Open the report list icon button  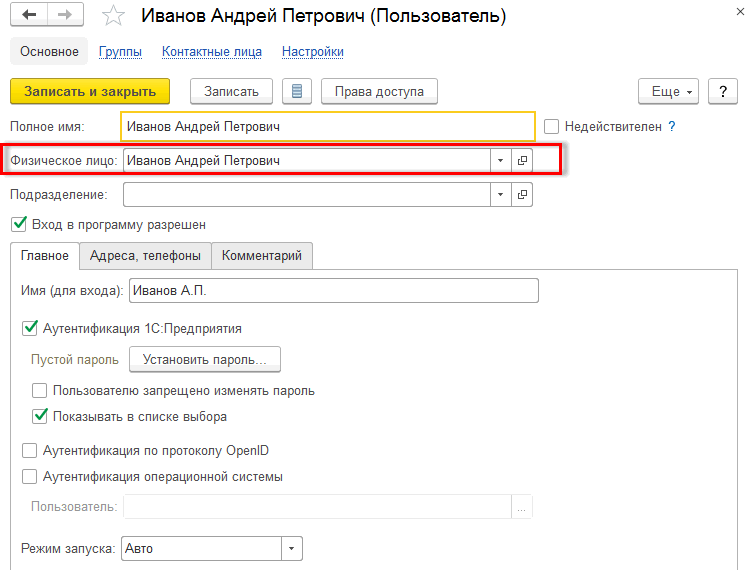[296, 91]
